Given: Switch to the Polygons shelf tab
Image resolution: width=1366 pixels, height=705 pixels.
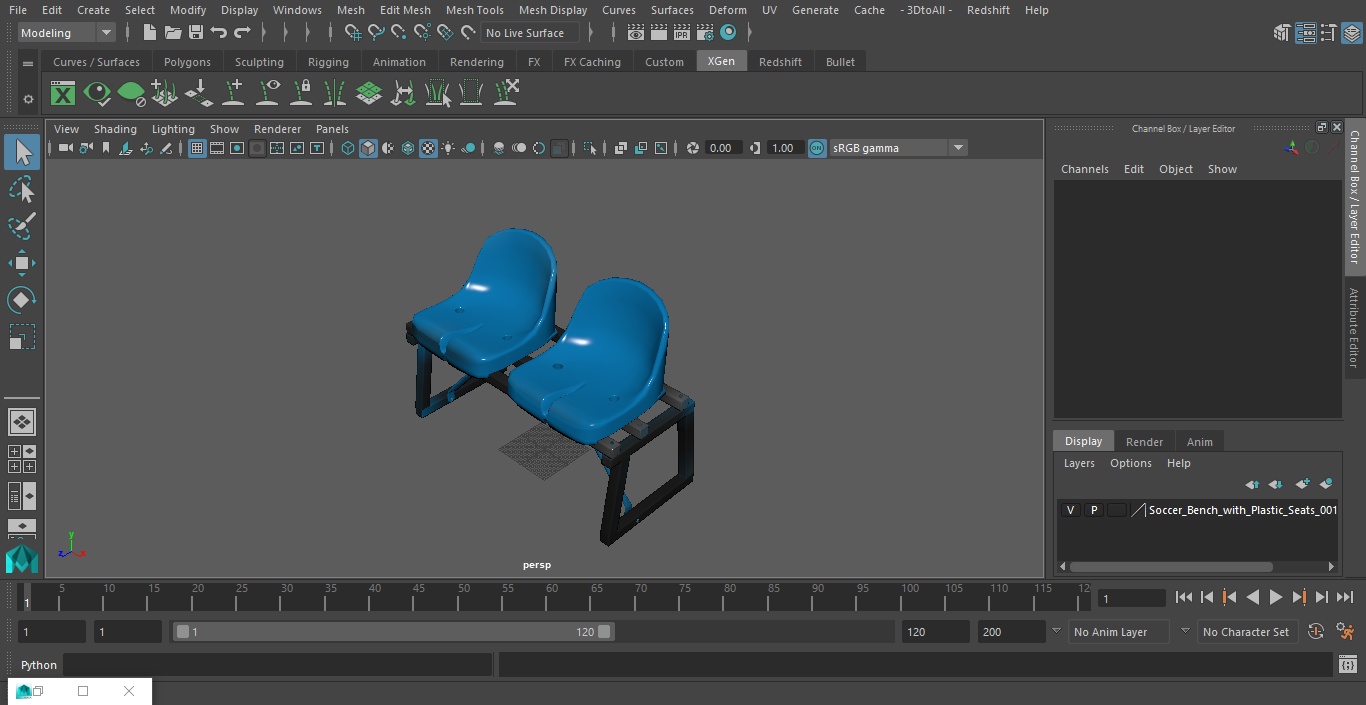Looking at the screenshot, I should (x=187, y=62).
